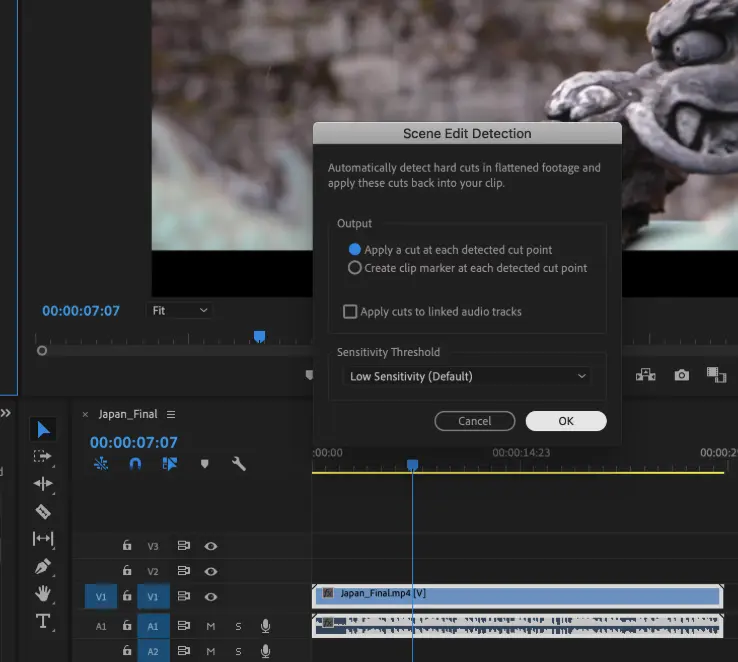Select the Track Select Forward tool
Viewport: 738px width, 662px height.
(x=43, y=456)
